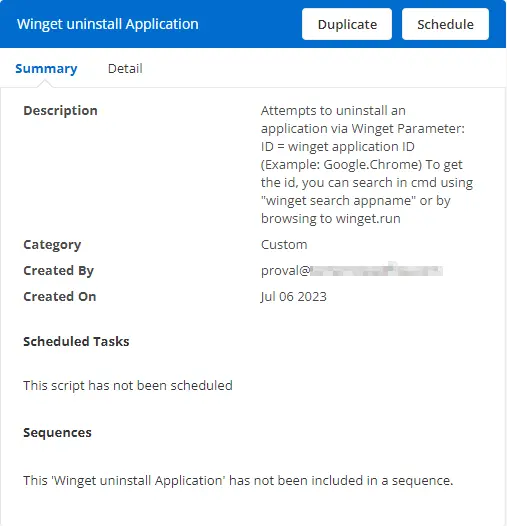Click the 'Attempts to uninstall an' description line
The width and height of the screenshot is (507, 526).
[333, 111]
